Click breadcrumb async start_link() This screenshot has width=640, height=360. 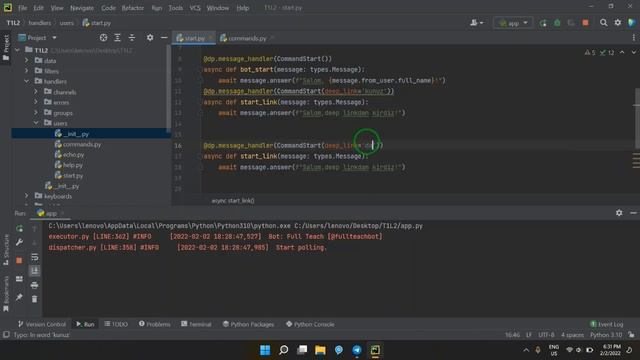[x=233, y=200]
